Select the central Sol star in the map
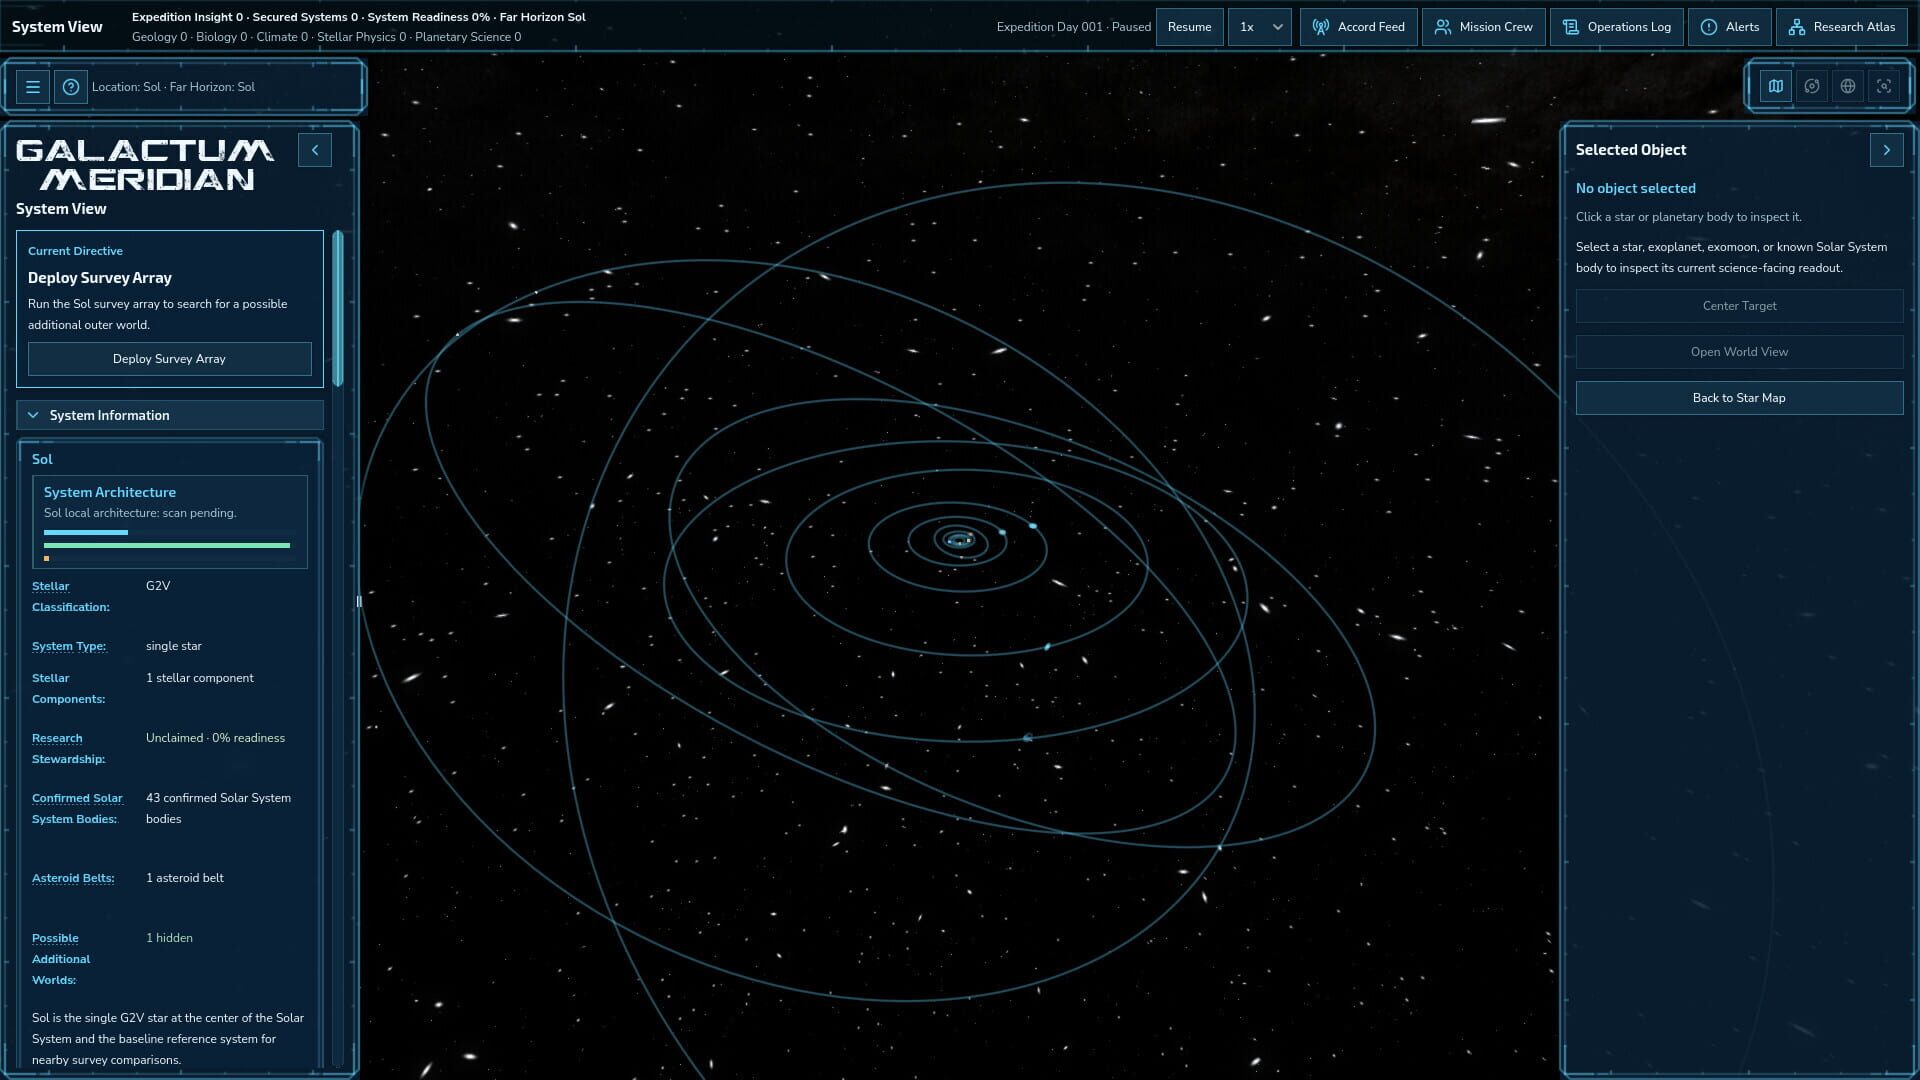 [x=958, y=541]
